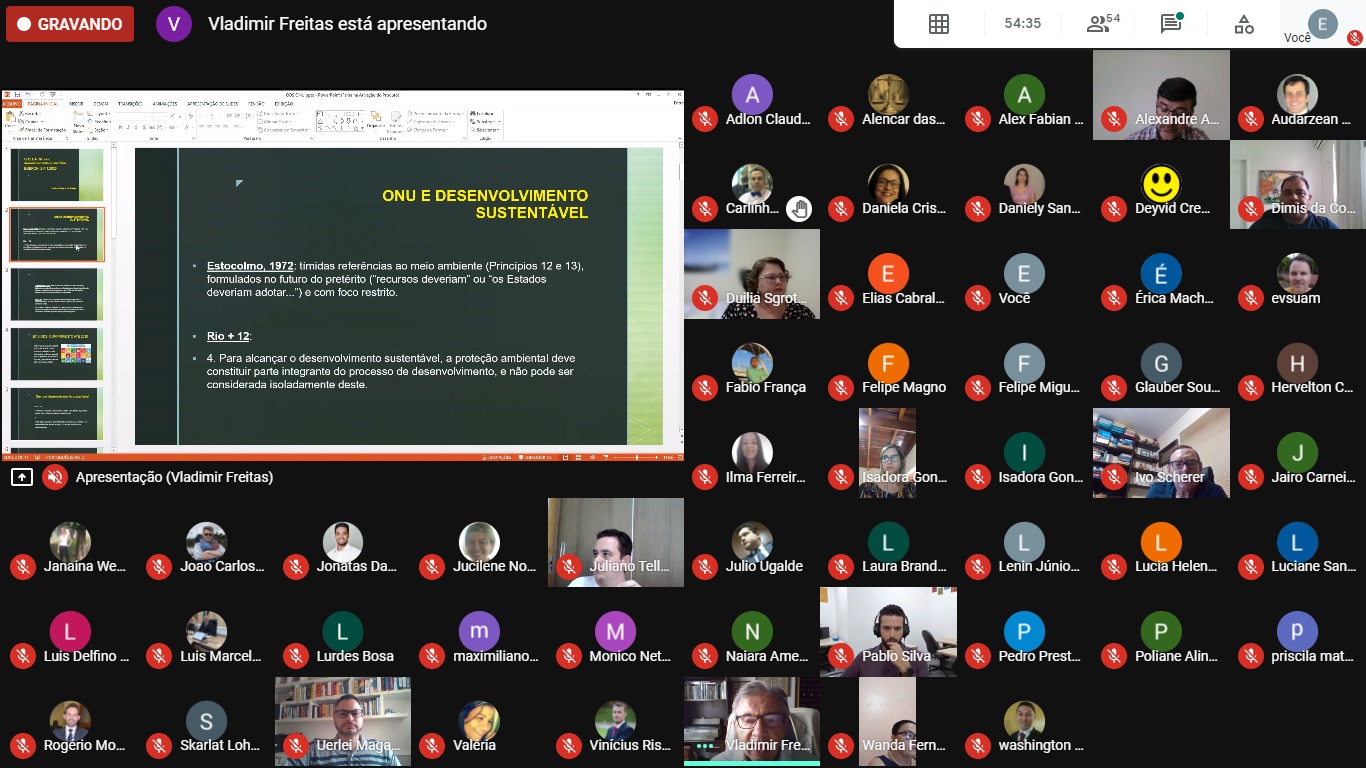This screenshot has height=768, width=1366.
Task: Open the tile layout grid icon
Action: pyautogui.click(x=938, y=24)
